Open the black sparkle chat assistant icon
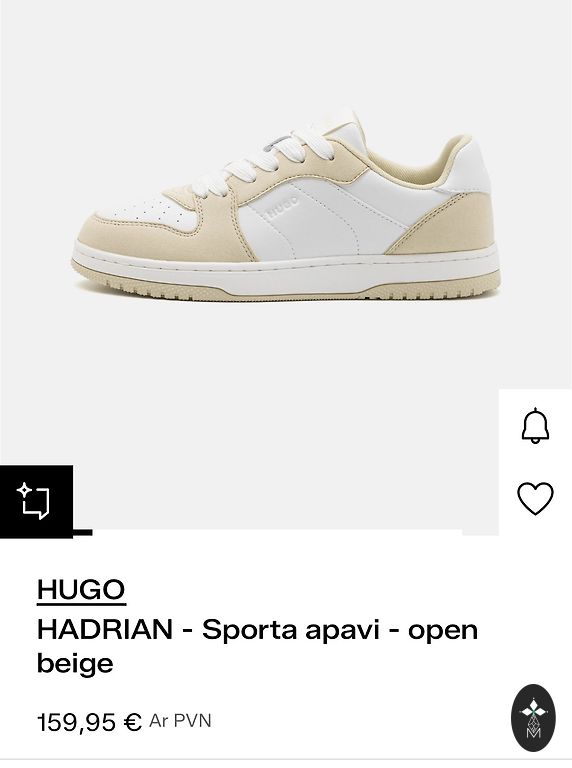 (x=36, y=501)
